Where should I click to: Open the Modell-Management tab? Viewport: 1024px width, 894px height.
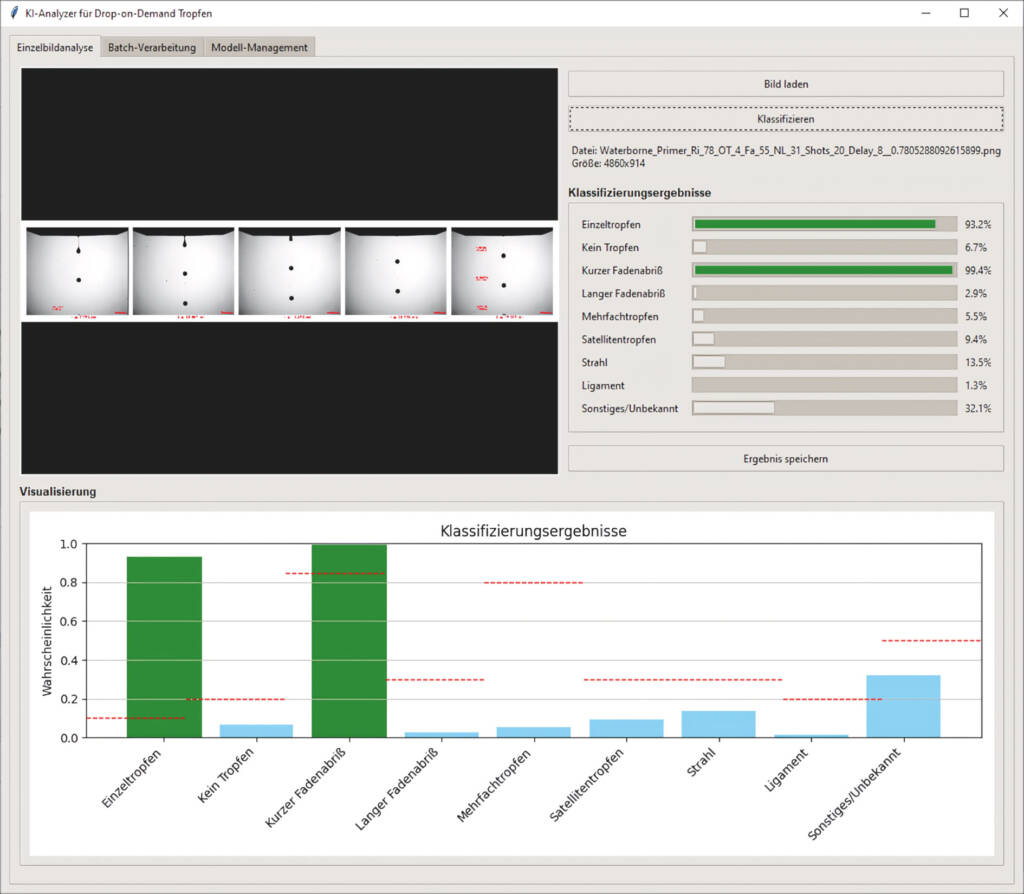pos(259,47)
